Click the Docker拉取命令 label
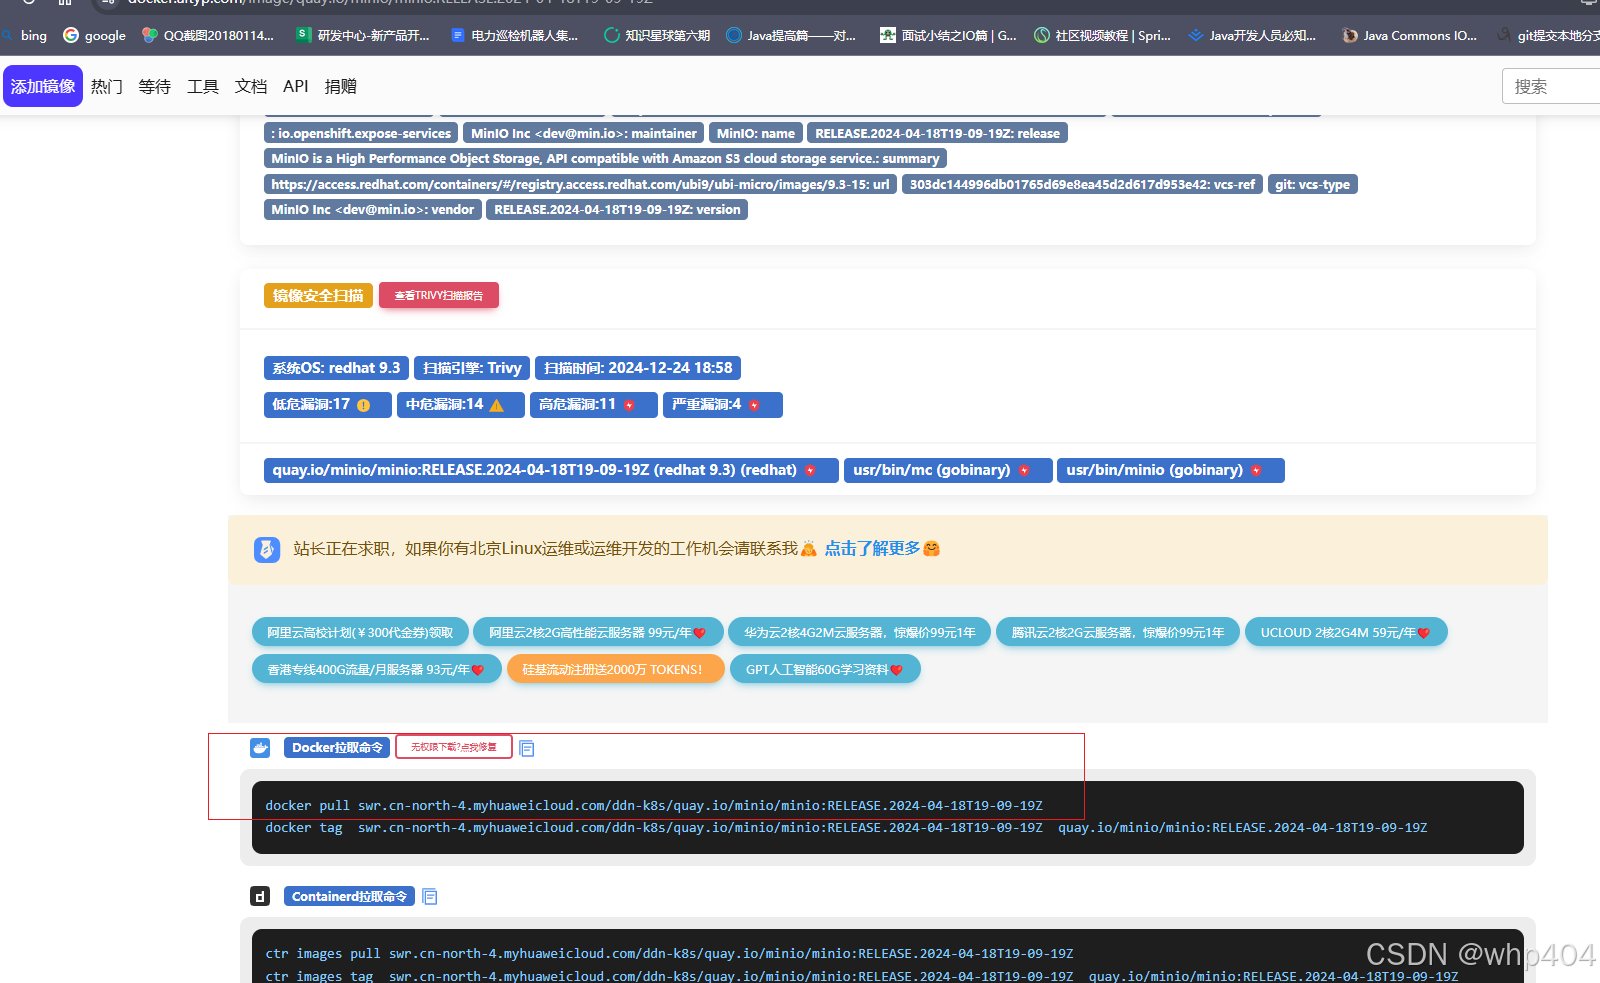1600x983 pixels. (x=337, y=747)
